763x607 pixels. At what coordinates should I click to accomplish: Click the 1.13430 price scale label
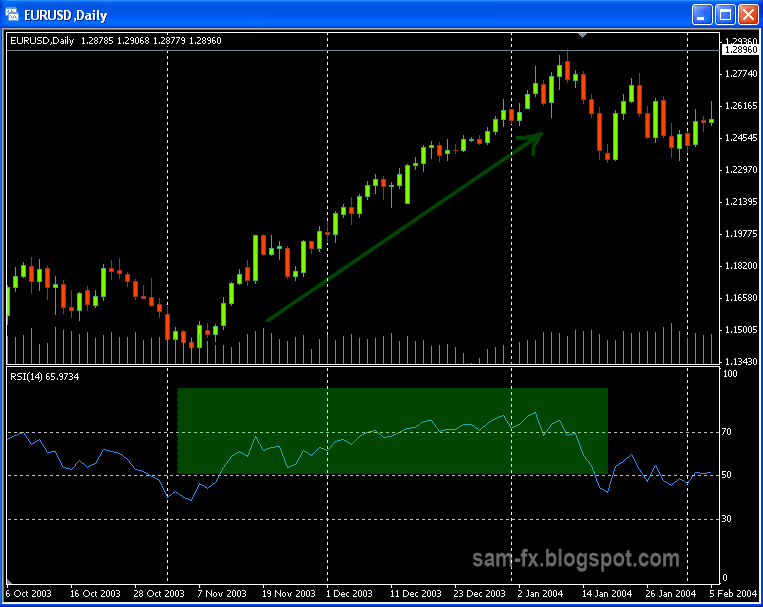coord(741,361)
